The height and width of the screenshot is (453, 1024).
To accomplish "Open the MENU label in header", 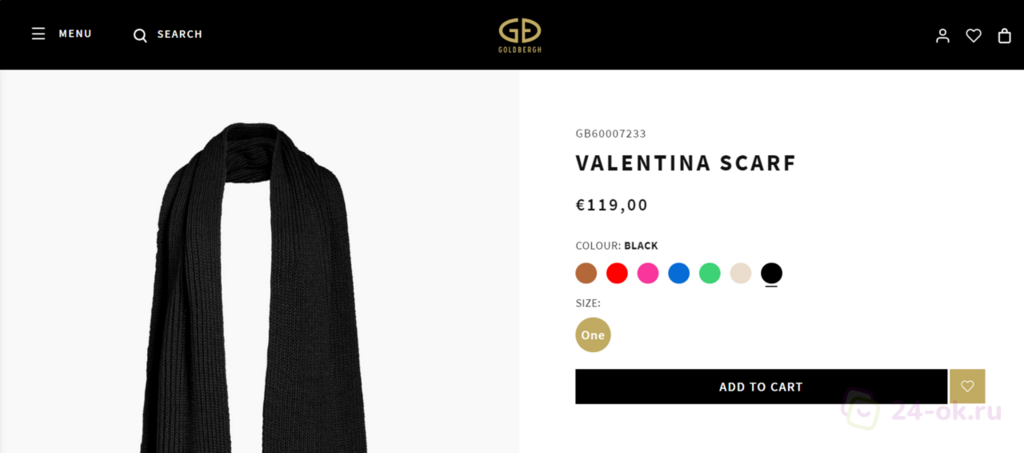I will click(x=75, y=34).
